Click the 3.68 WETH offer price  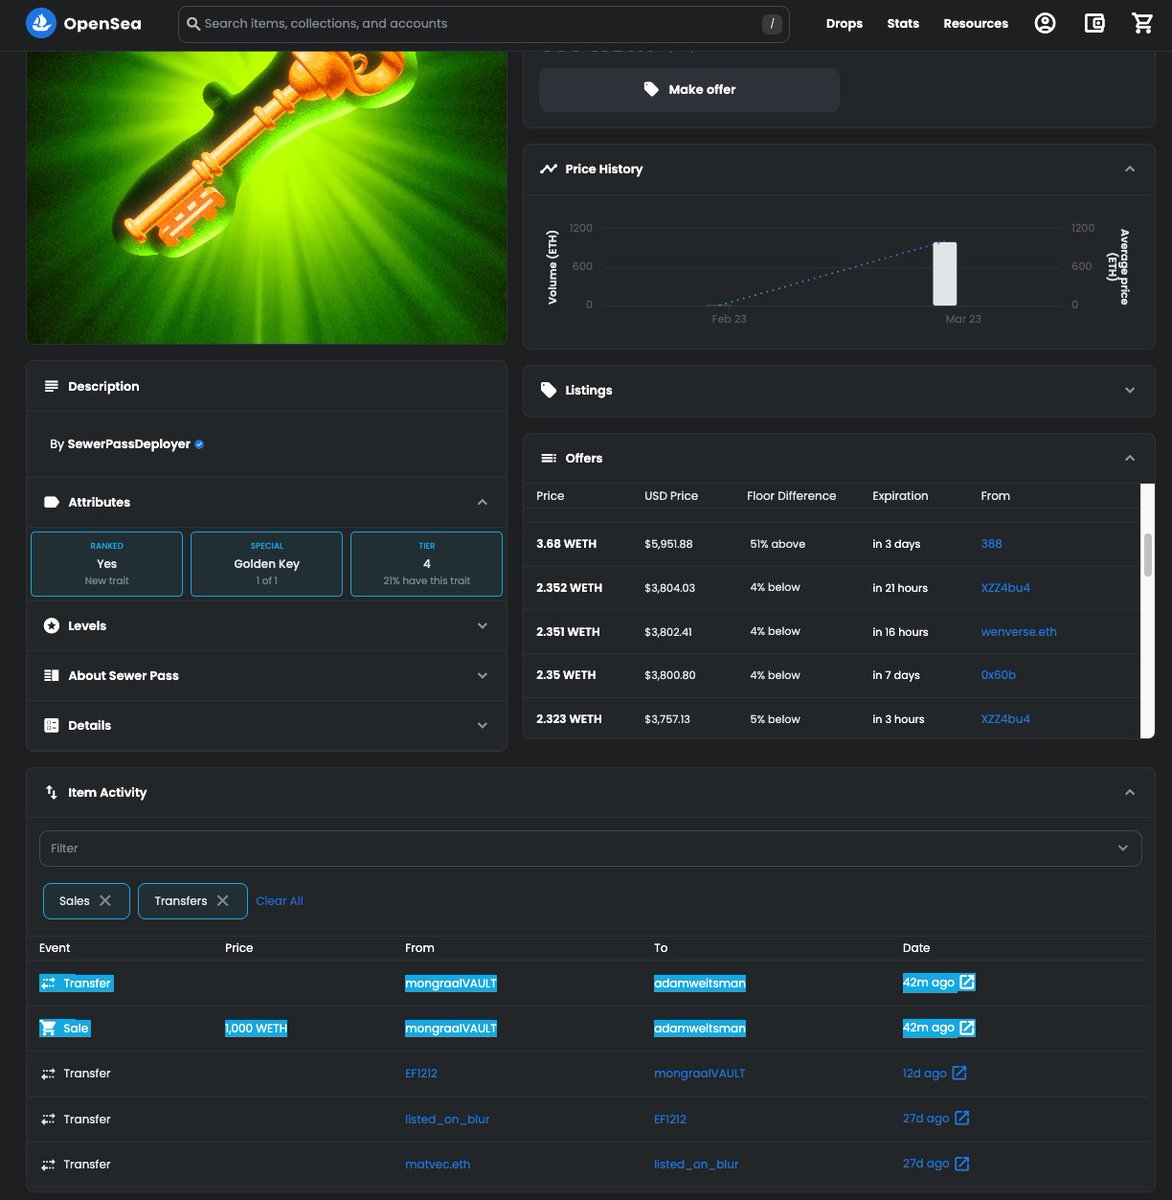pos(566,544)
